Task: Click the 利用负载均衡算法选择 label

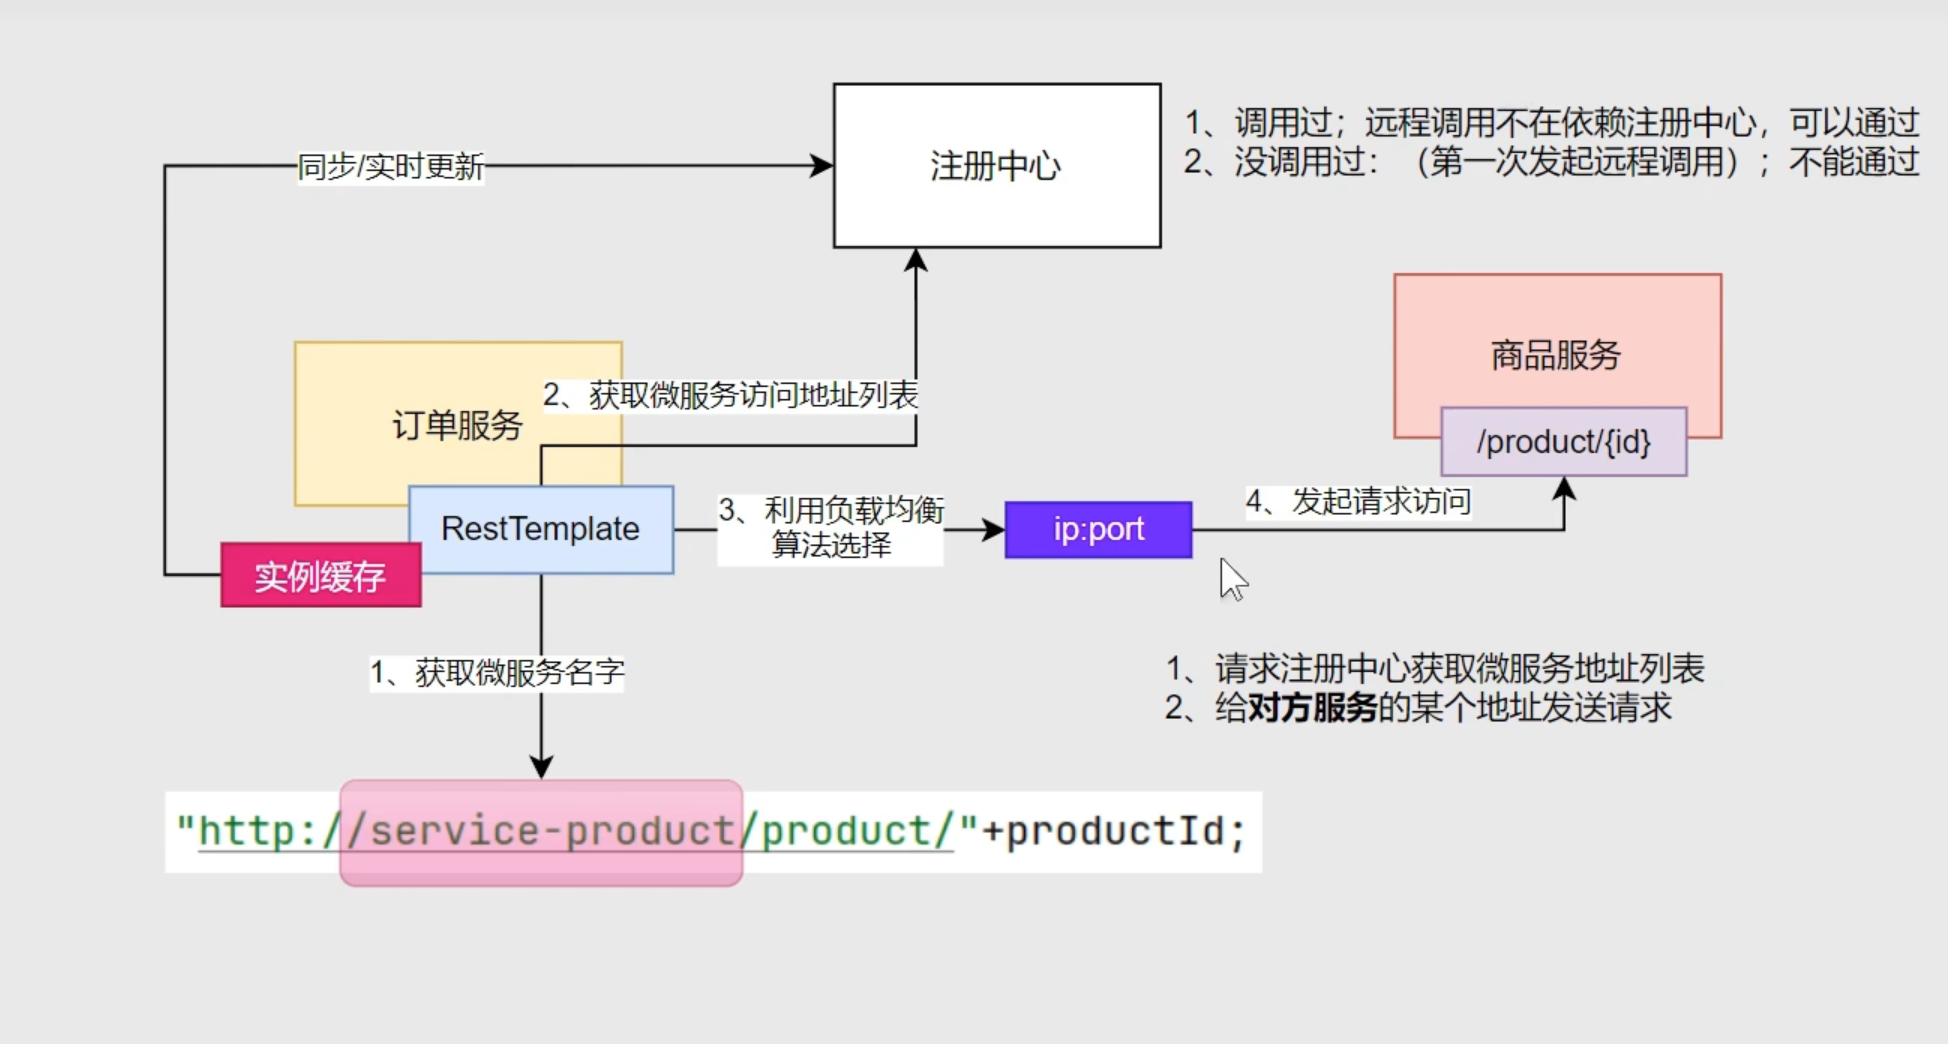Action: [x=830, y=527]
